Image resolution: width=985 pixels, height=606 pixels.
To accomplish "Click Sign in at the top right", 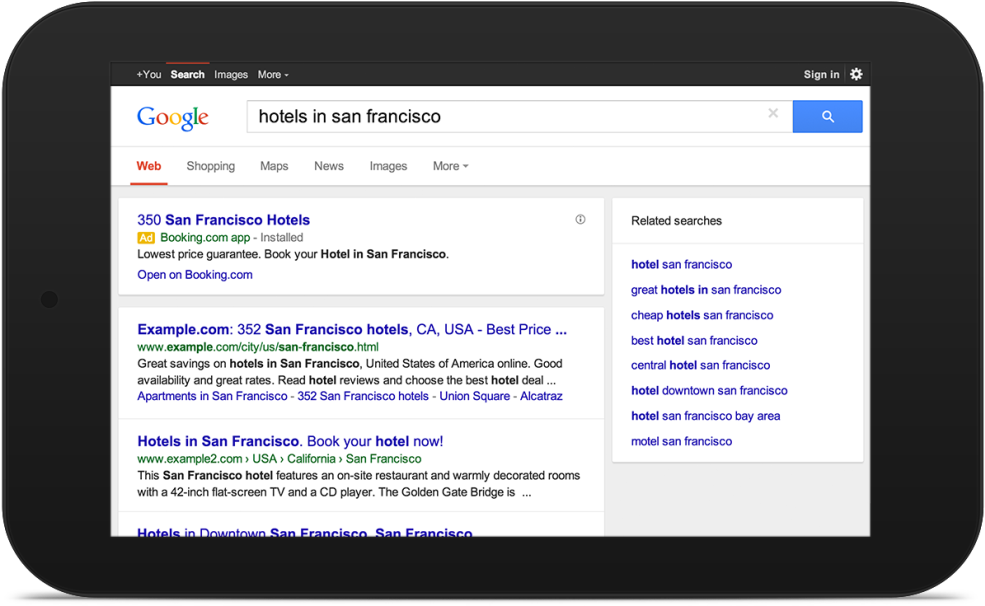I will (821, 75).
